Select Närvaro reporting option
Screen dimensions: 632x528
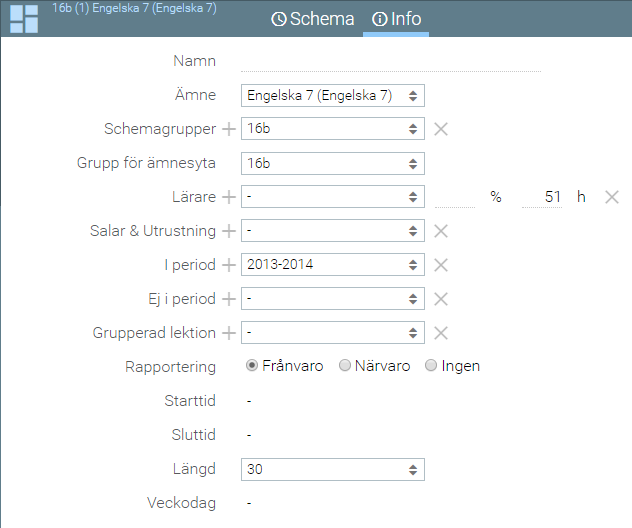[x=345, y=366]
